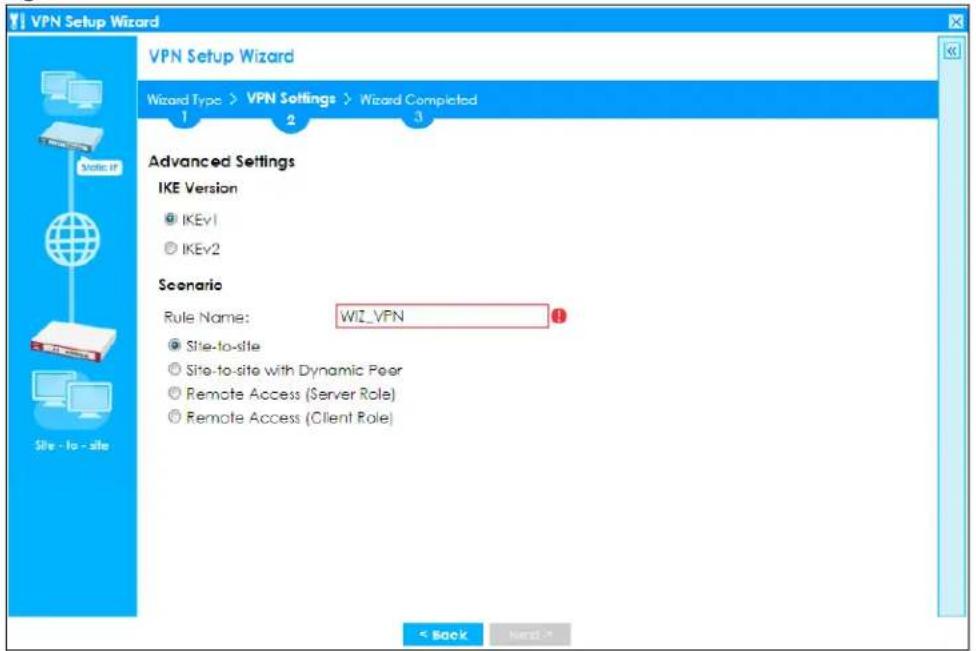Click the Rule Name input field

point(442,316)
